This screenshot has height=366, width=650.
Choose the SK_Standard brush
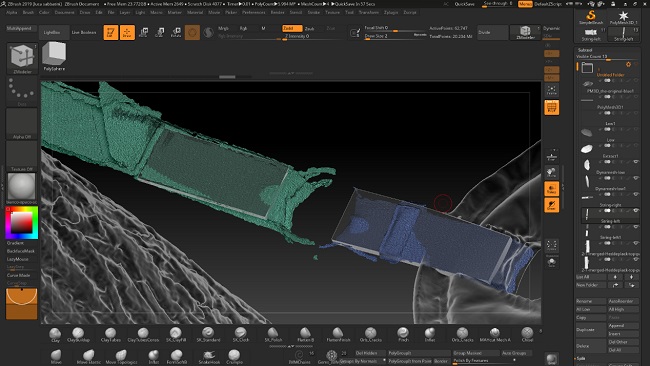[208, 334]
